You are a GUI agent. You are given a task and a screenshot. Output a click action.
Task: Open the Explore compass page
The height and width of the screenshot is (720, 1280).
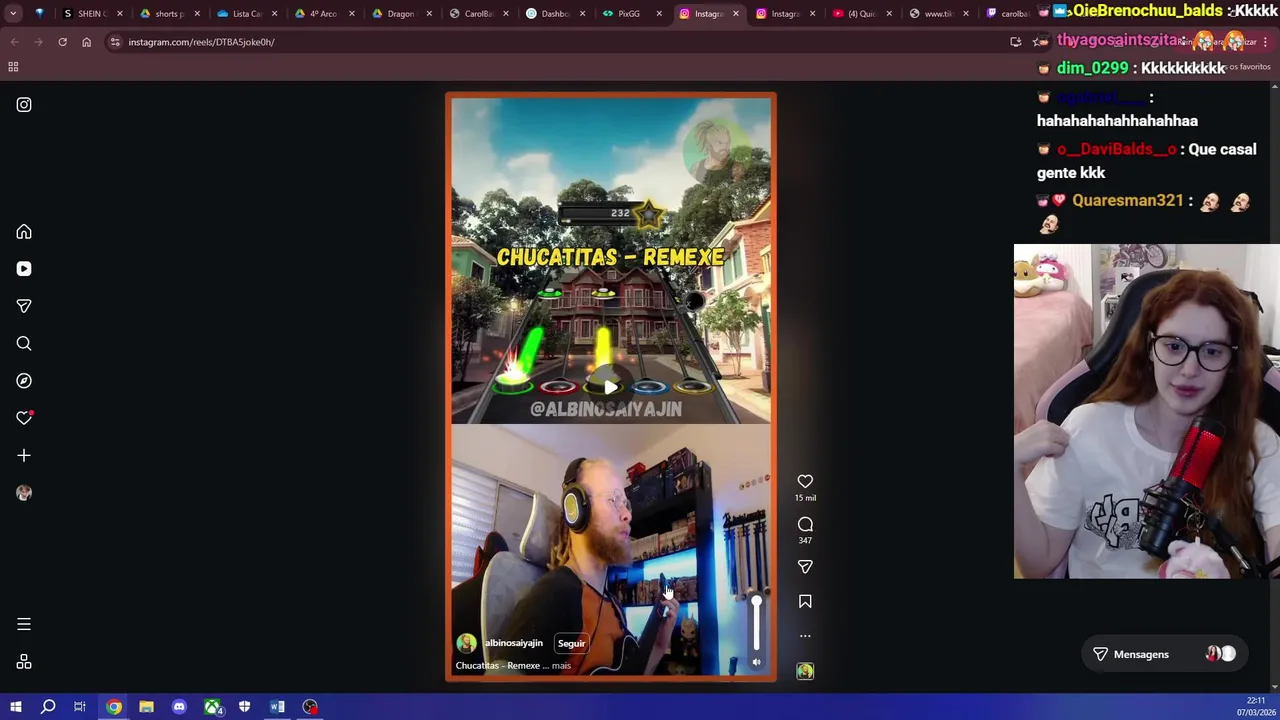(x=24, y=381)
